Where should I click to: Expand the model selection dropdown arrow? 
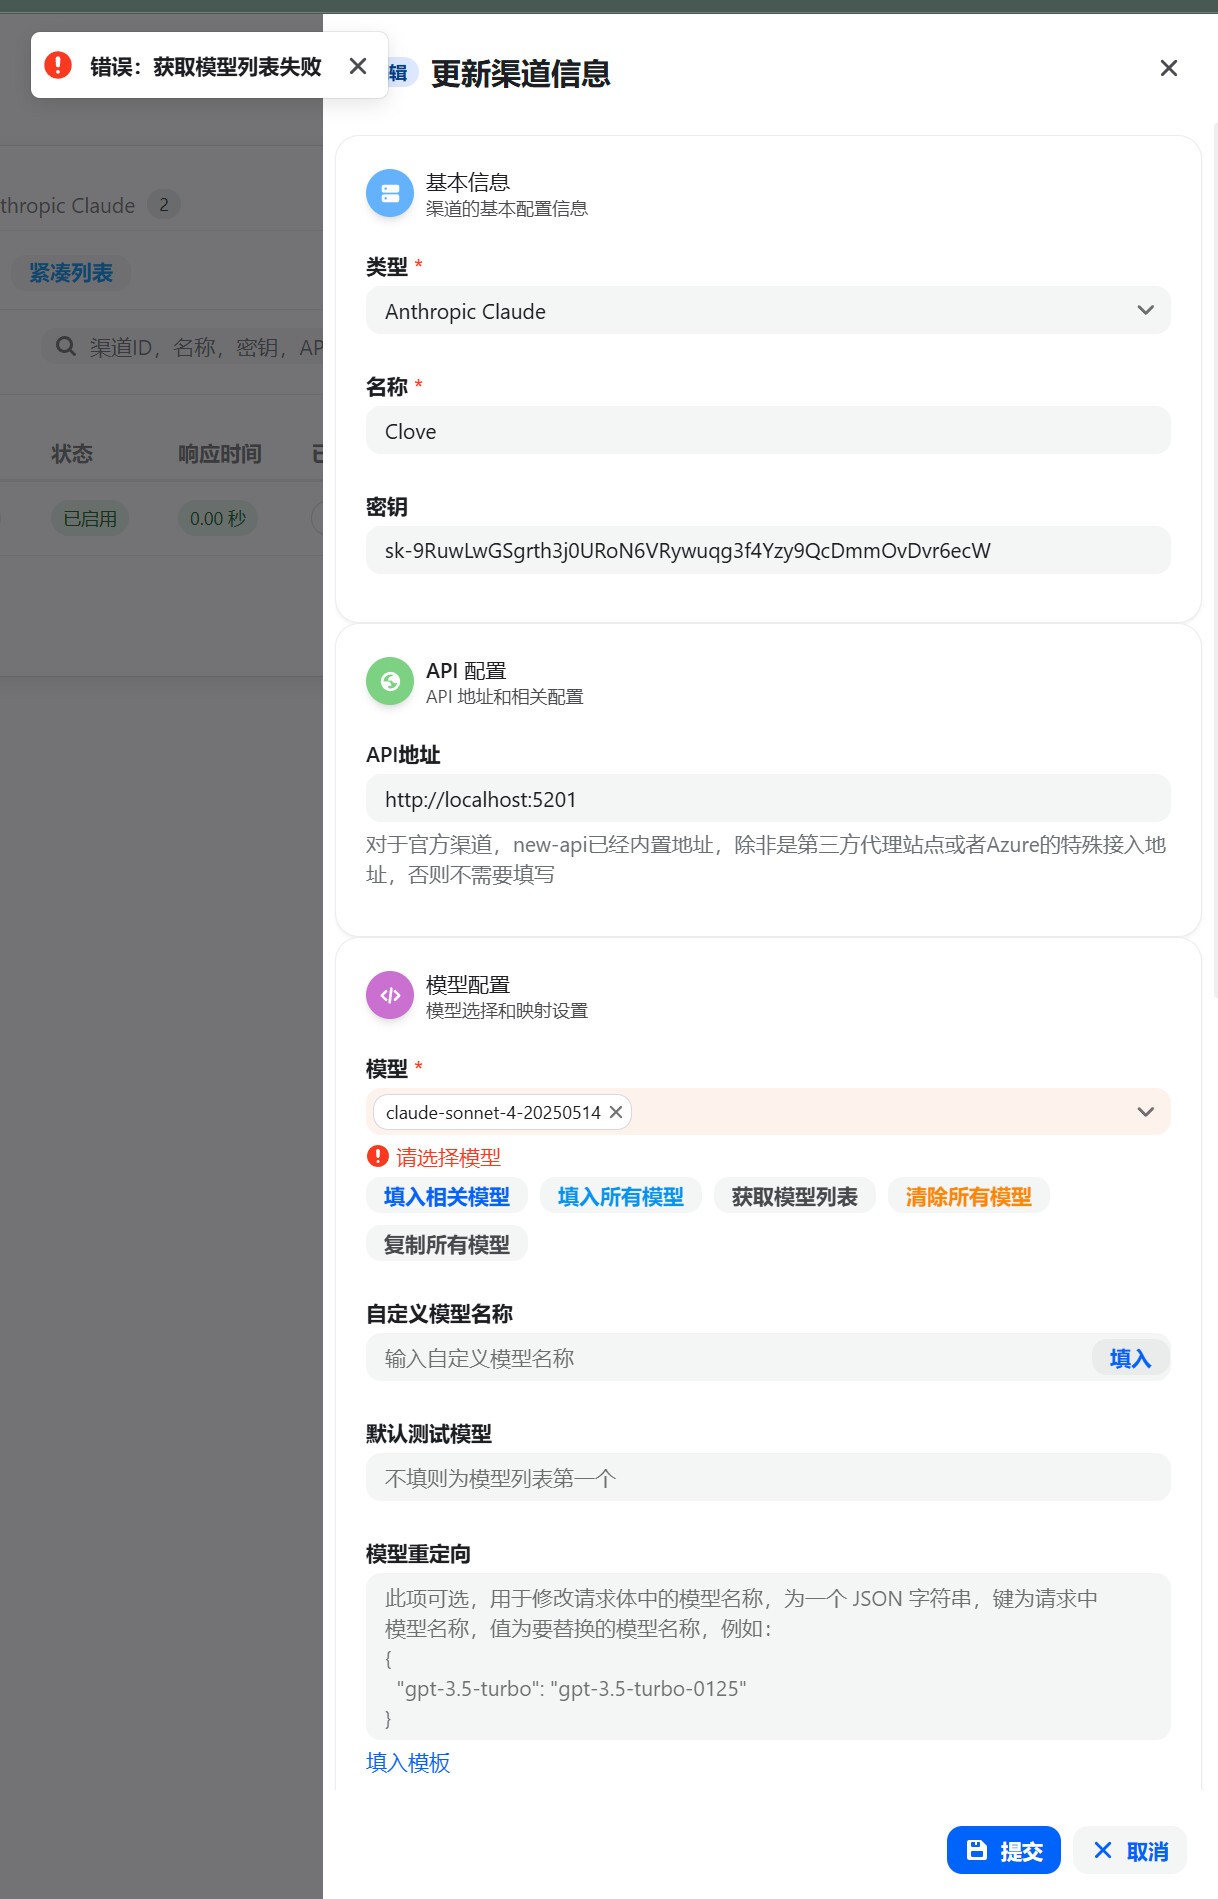1146,1112
